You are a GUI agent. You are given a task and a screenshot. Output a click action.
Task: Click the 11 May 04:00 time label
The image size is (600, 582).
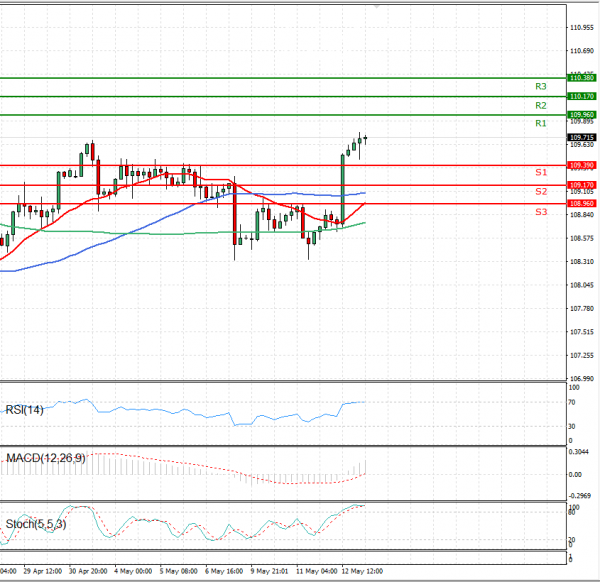tap(316, 571)
